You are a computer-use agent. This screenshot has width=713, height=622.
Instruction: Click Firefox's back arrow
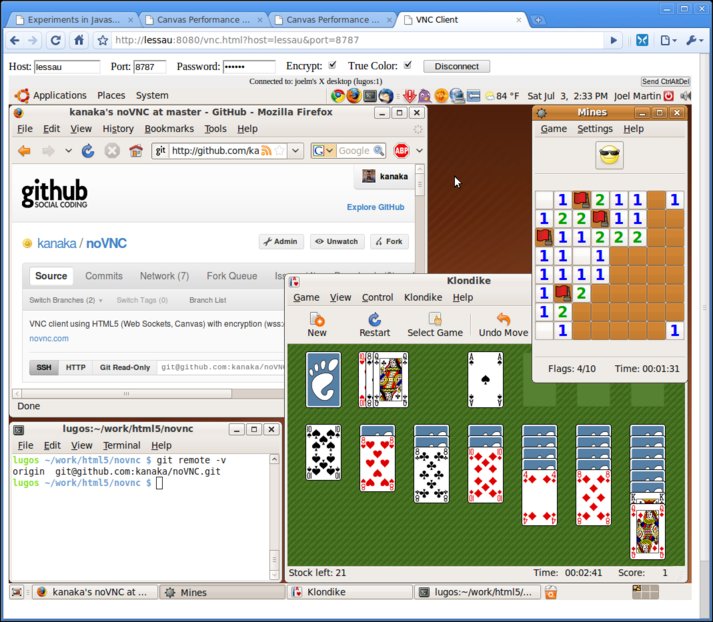[24, 150]
